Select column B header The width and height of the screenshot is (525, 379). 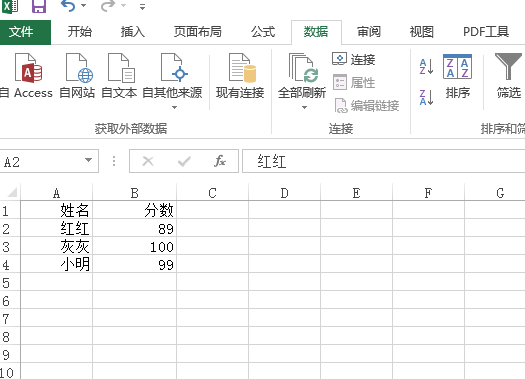135,193
